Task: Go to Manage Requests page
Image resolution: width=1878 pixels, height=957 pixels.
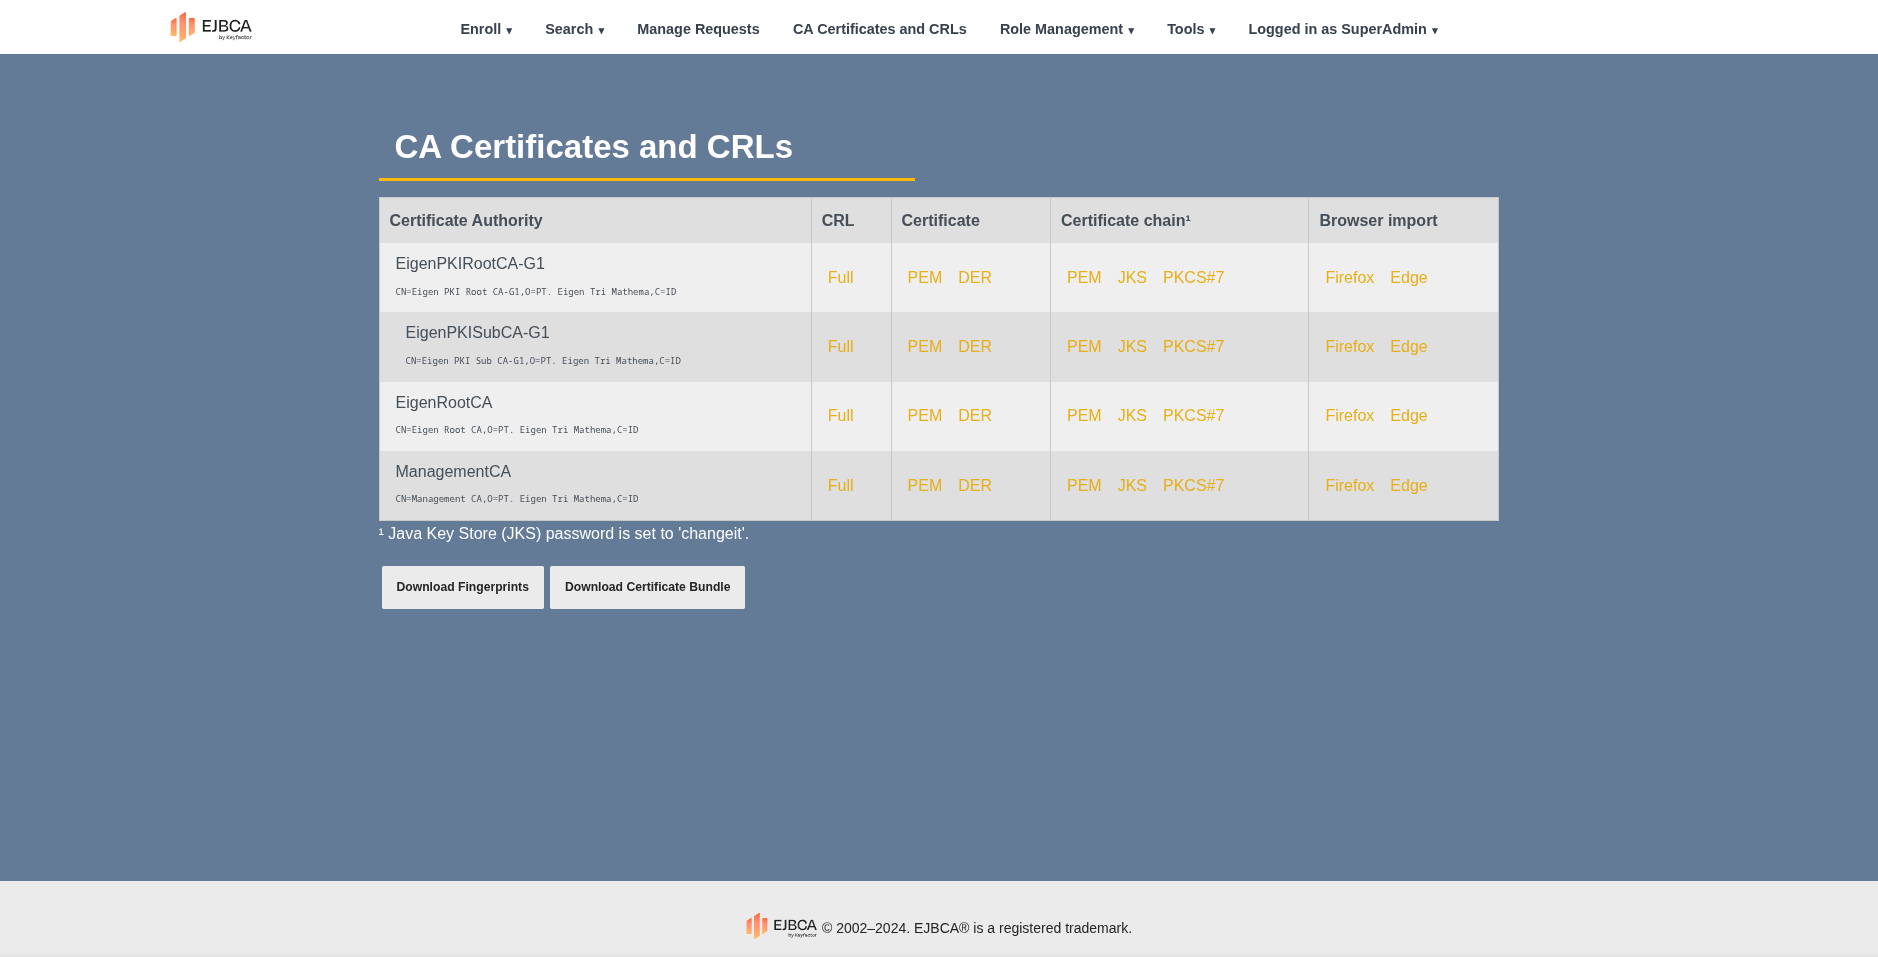Action: [698, 29]
